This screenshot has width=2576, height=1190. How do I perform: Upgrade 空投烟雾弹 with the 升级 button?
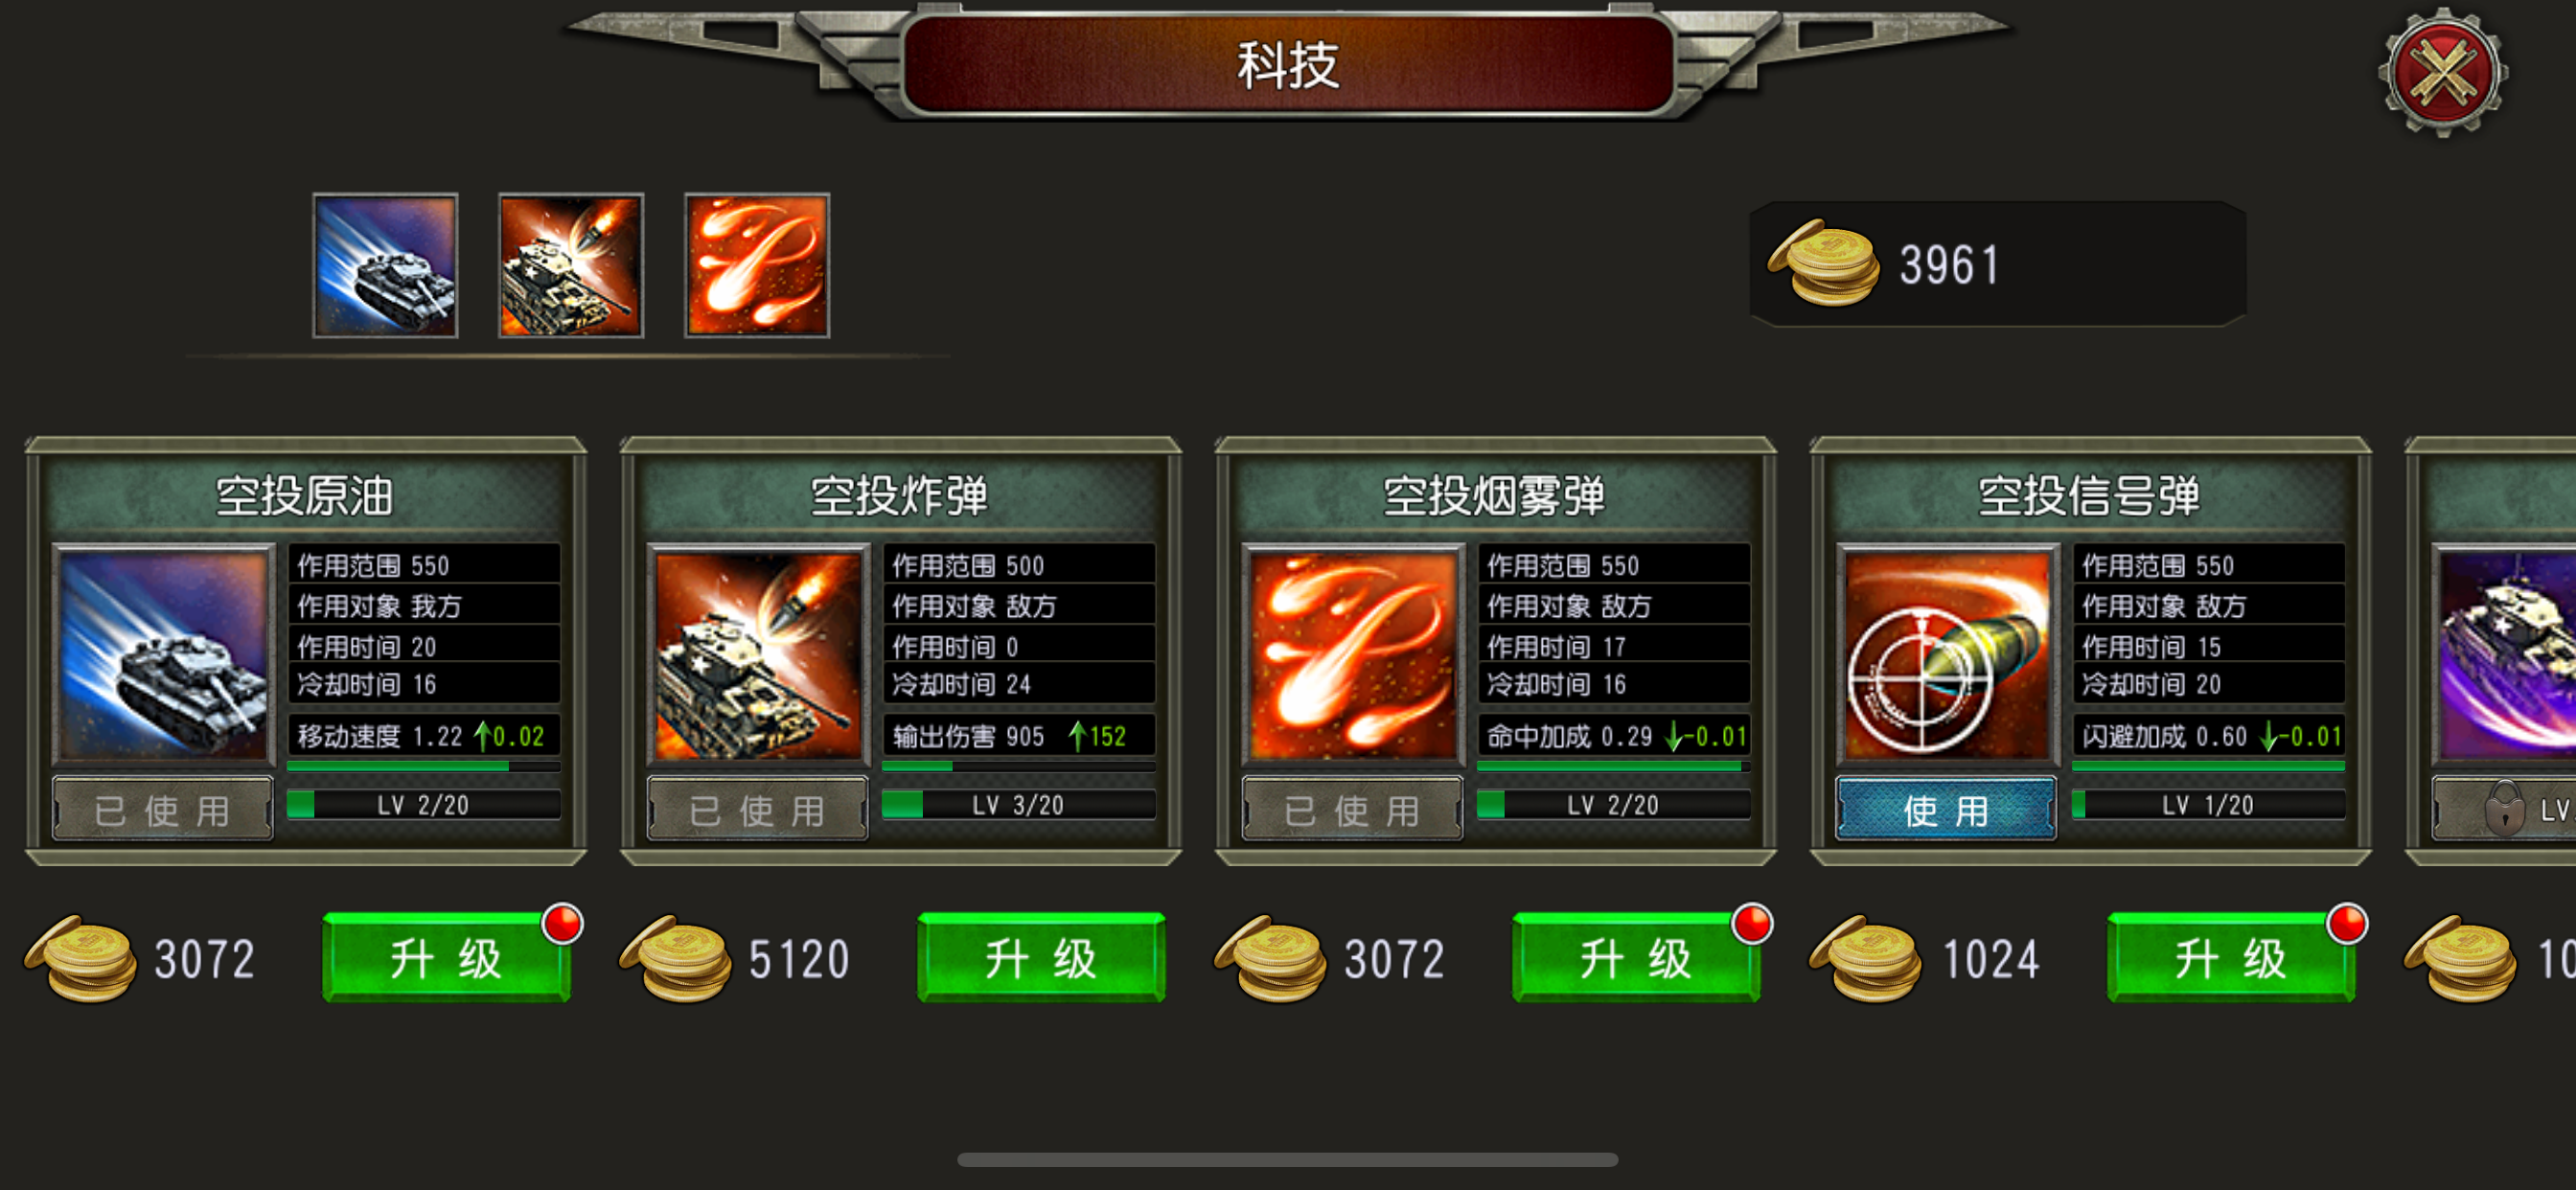[1636, 958]
